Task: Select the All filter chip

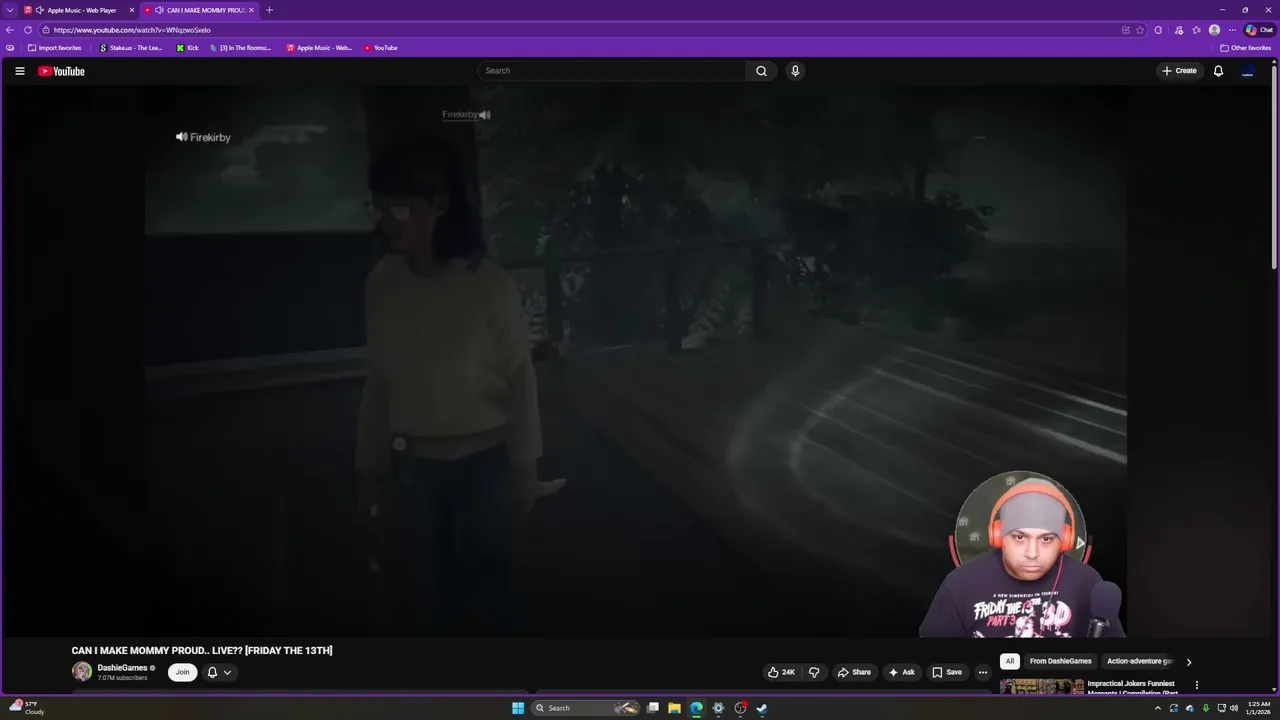Action: pyautogui.click(x=1010, y=661)
